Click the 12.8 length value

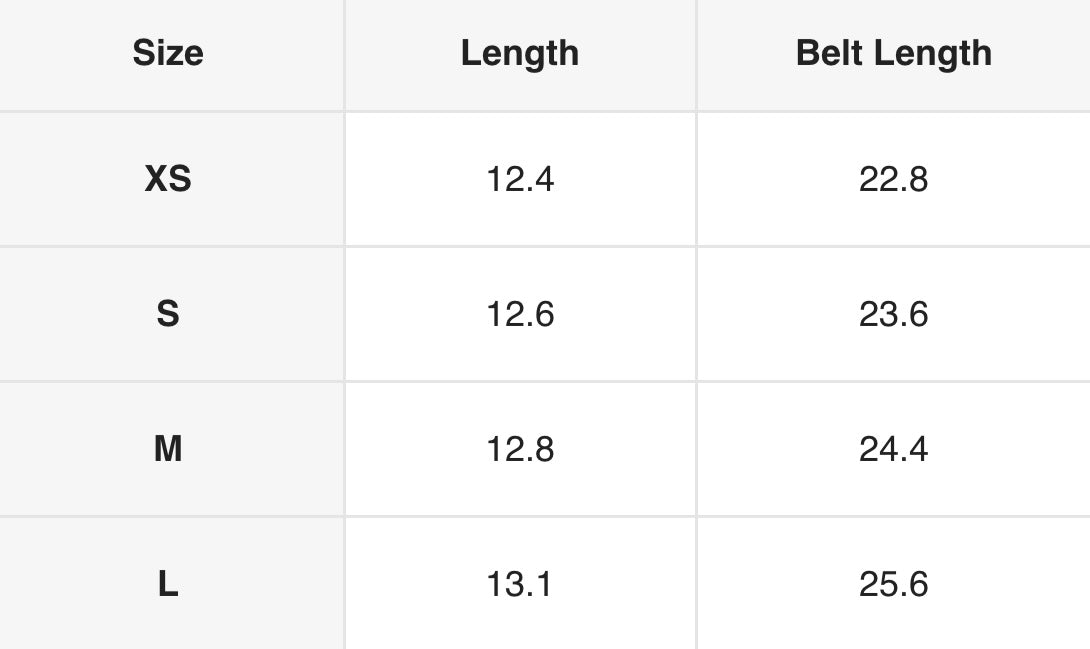520,448
